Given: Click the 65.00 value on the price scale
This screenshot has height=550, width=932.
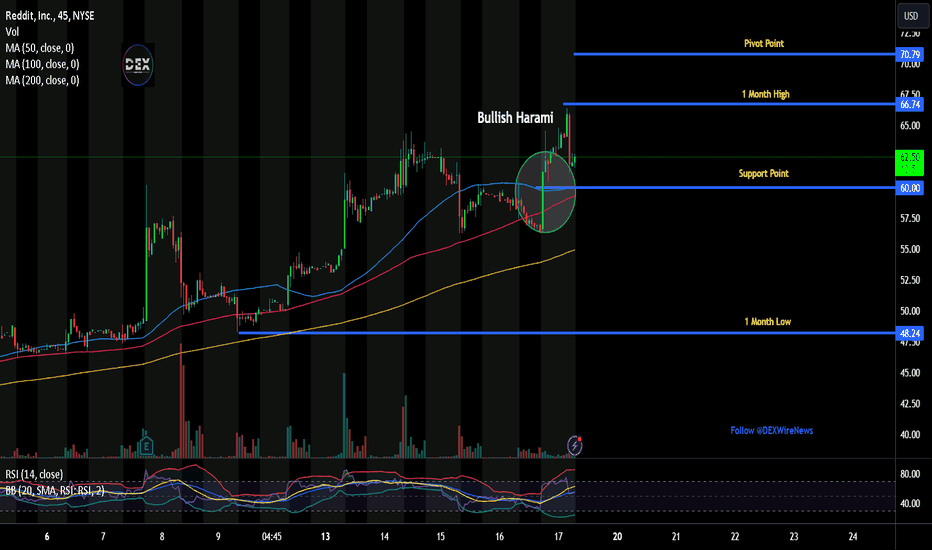Looking at the screenshot, I should coord(910,126).
